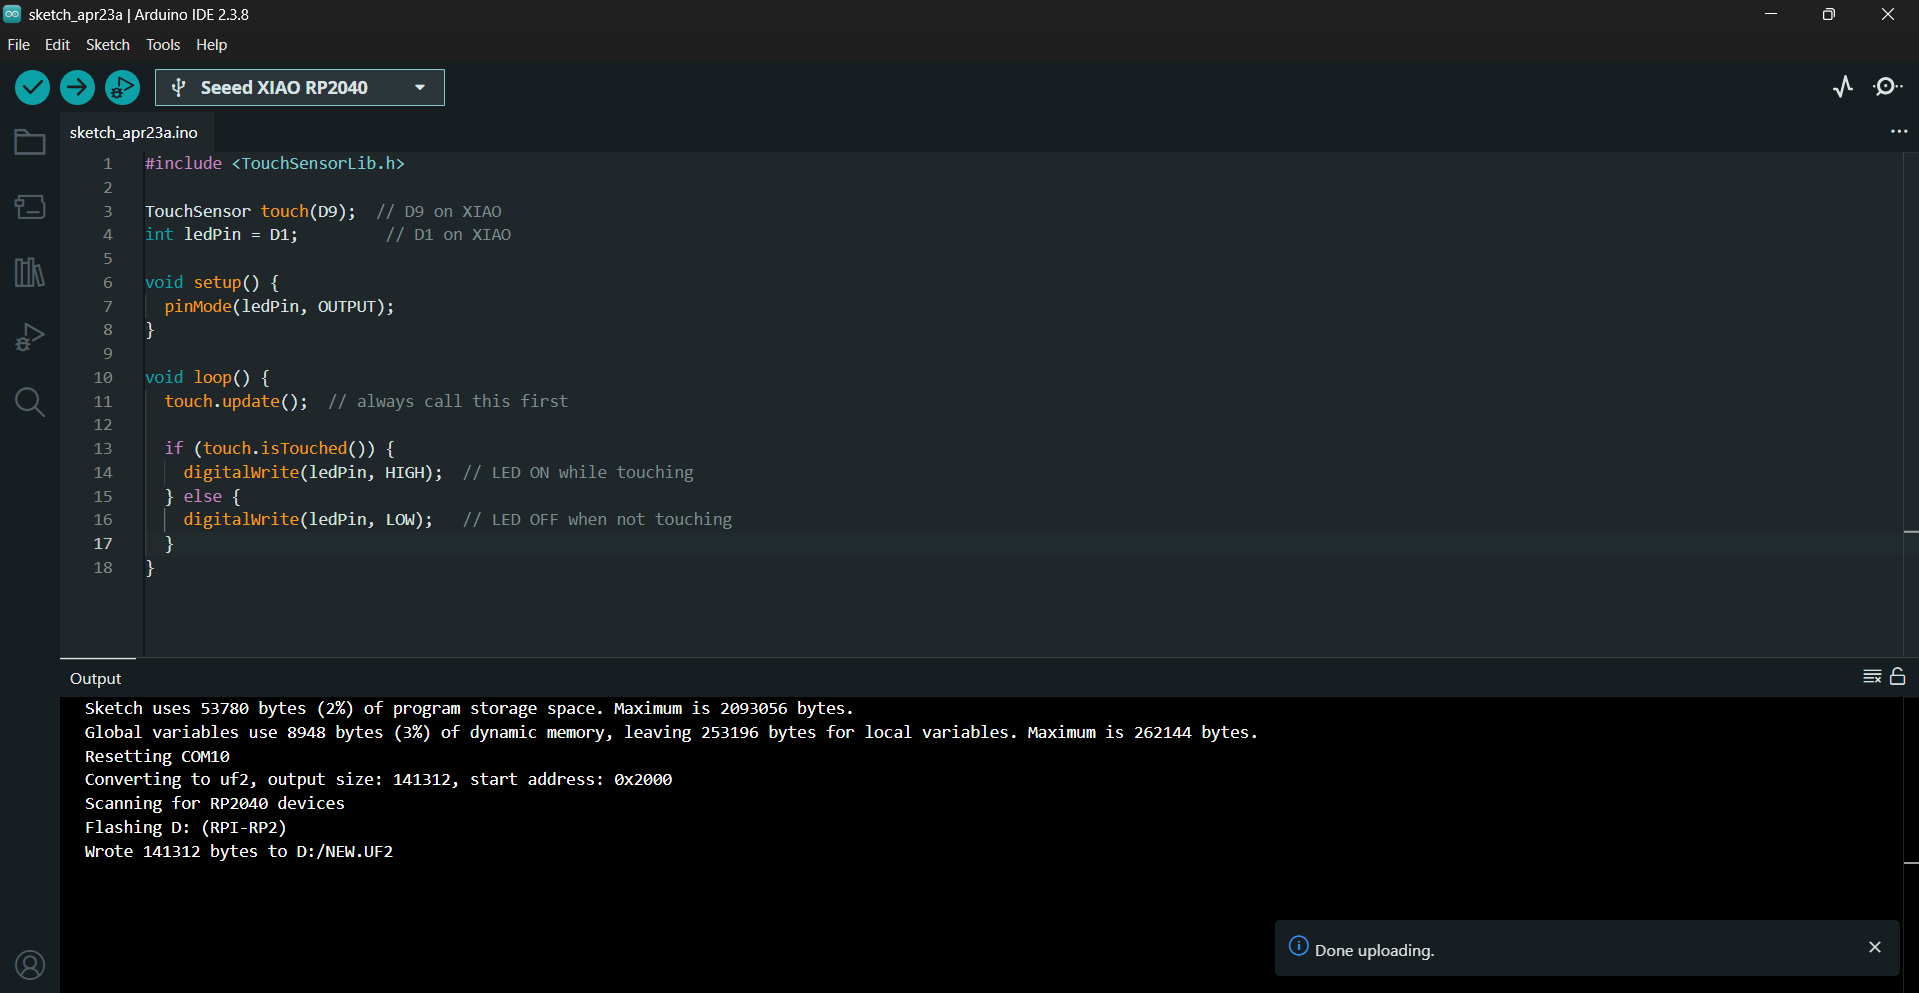Image resolution: width=1919 pixels, height=993 pixels.
Task: Click the Done uploading info icon
Action: (x=1298, y=946)
